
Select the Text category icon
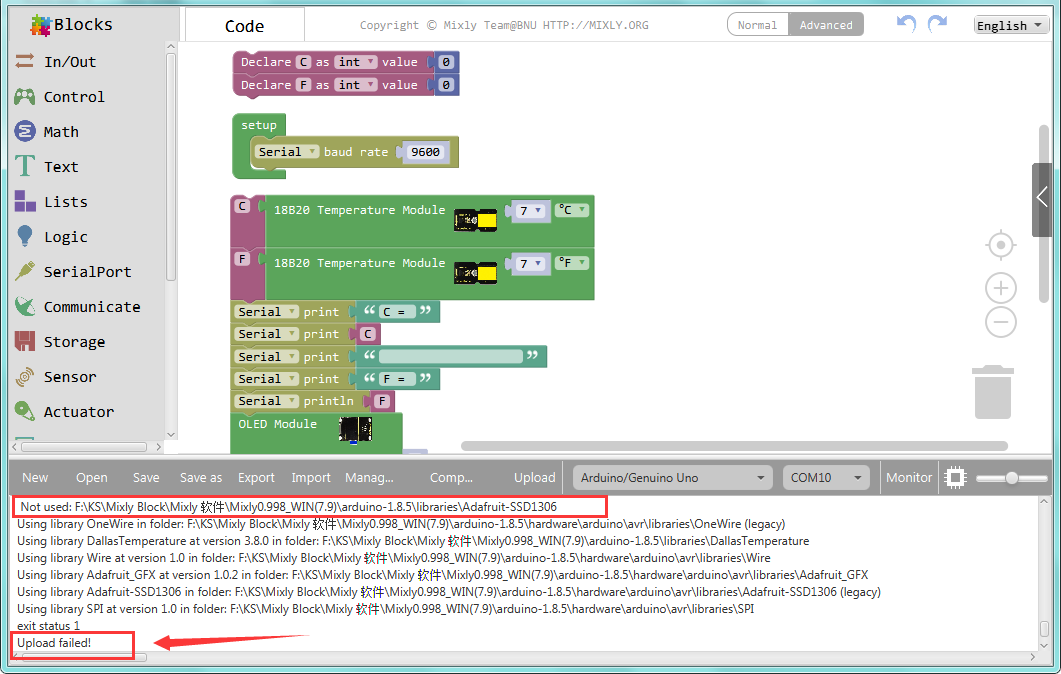[x=25, y=166]
